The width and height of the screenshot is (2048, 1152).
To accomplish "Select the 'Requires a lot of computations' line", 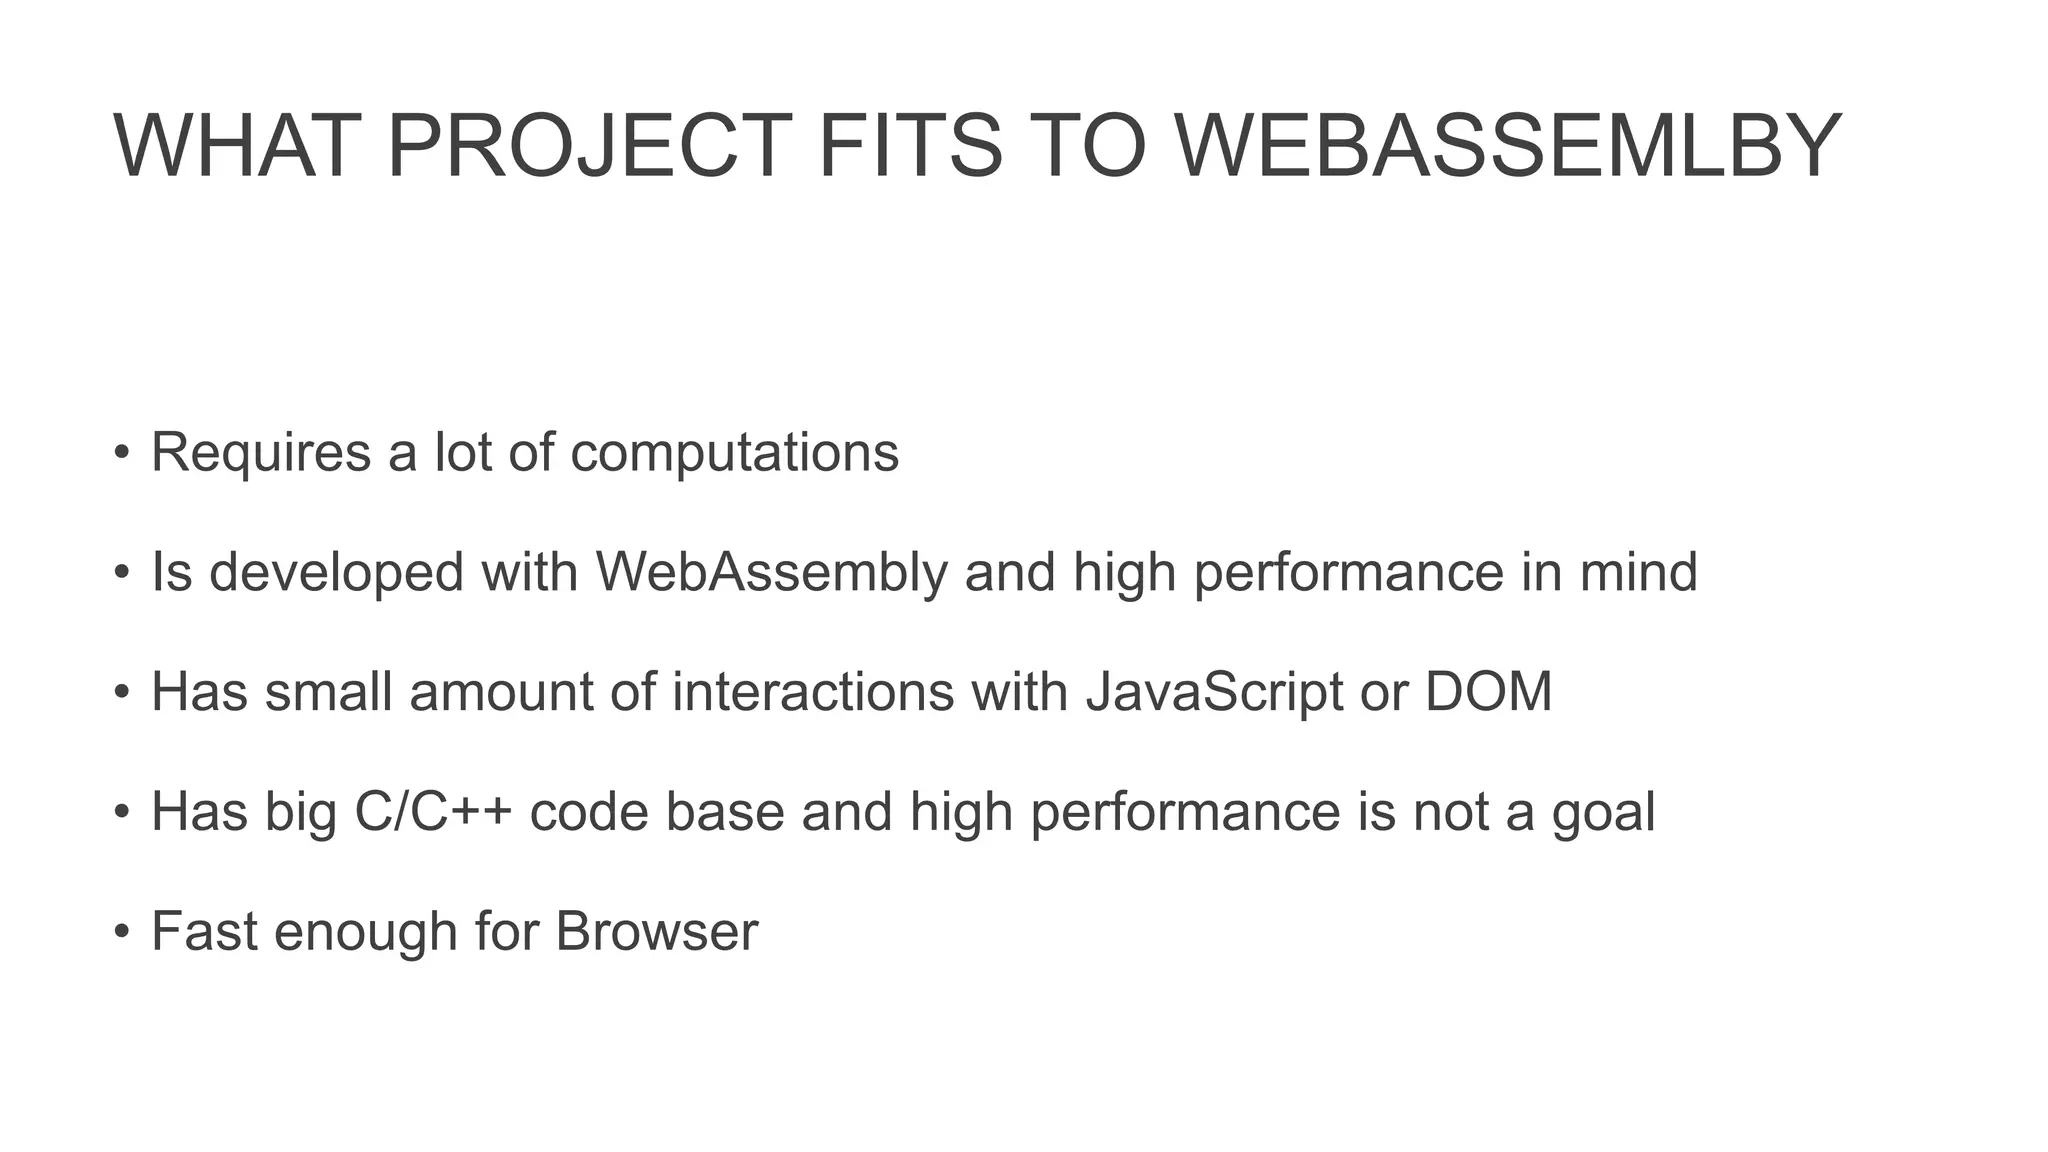I will (x=524, y=452).
